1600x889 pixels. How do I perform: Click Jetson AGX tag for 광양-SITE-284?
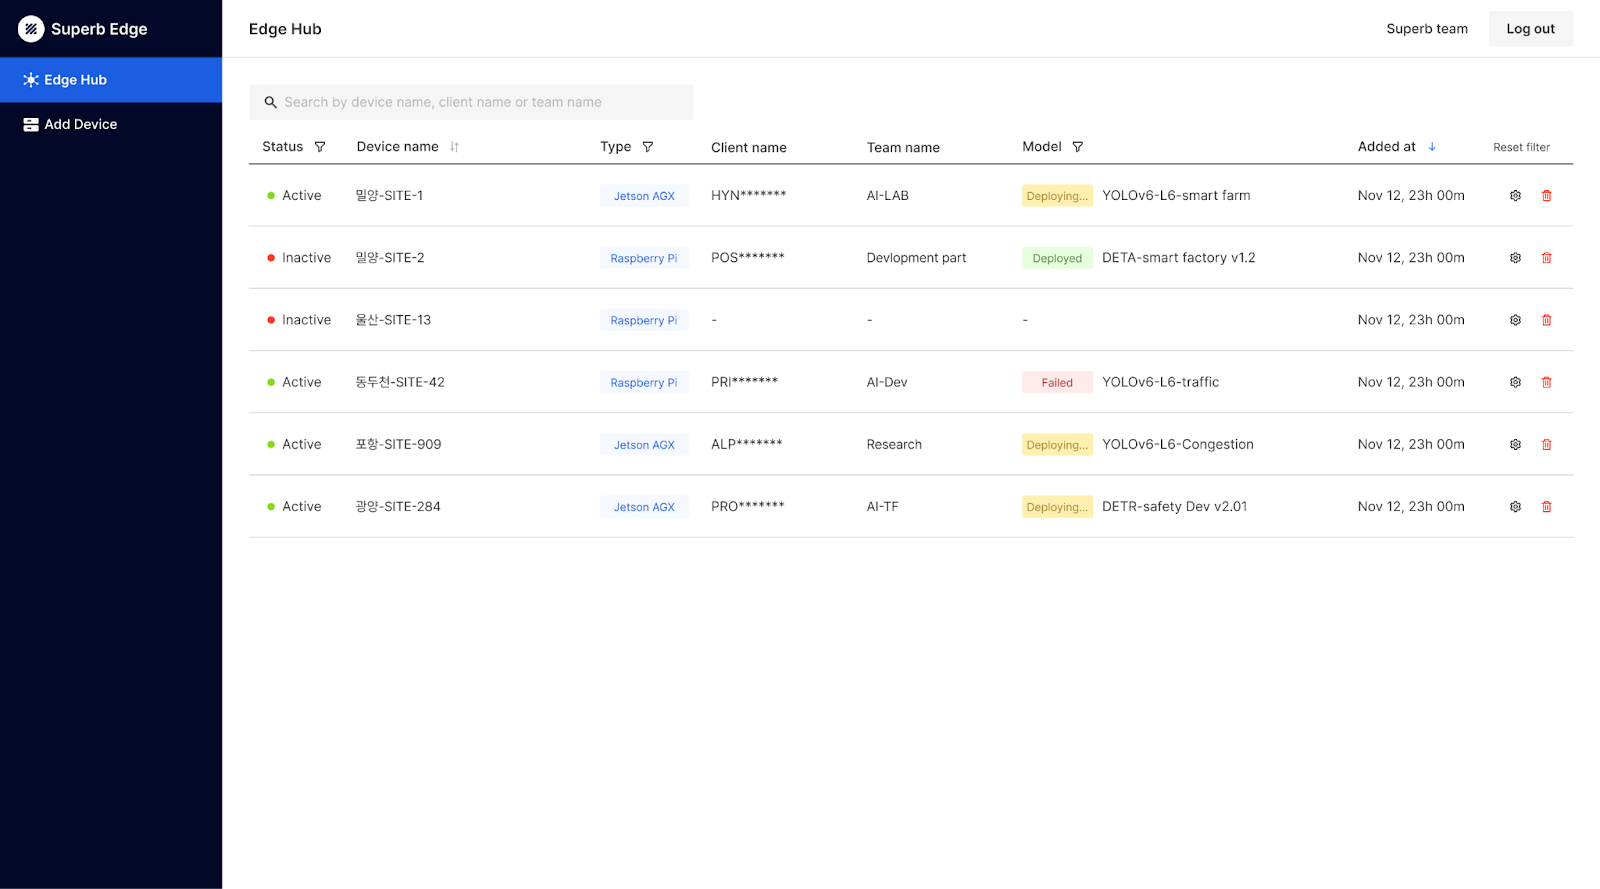(644, 507)
